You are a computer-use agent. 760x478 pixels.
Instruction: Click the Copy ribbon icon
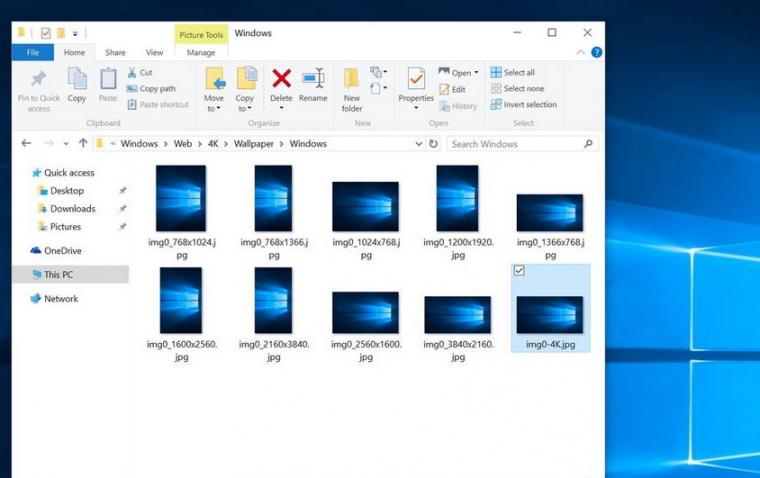(x=77, y=79)
